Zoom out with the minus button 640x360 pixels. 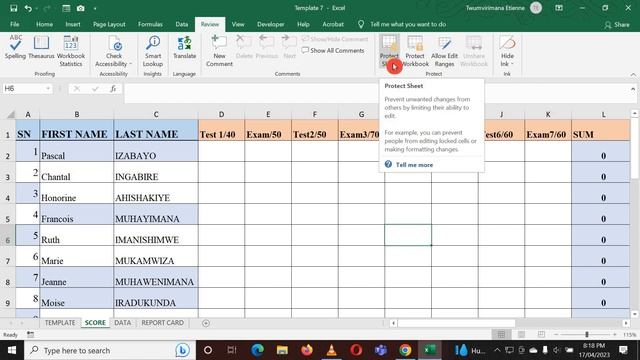[x=556, y=335]
